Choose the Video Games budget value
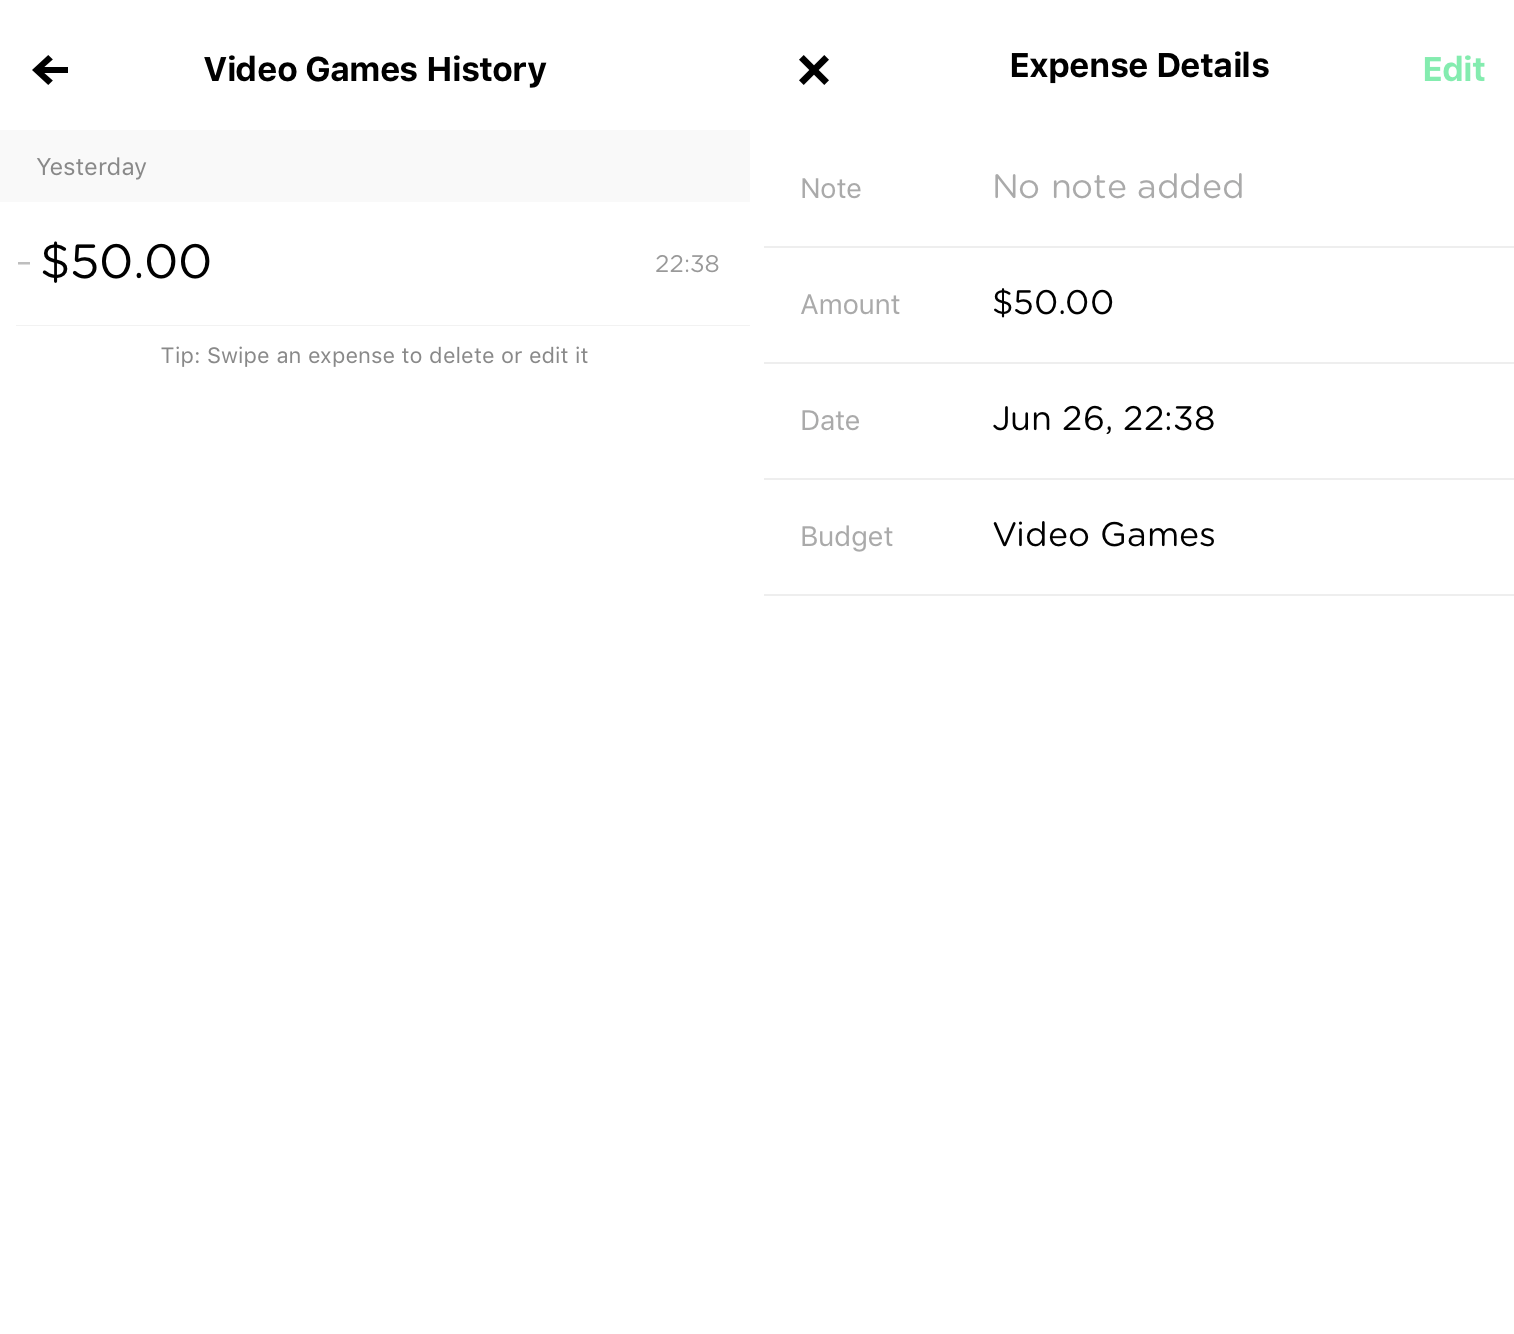This screenshot has height=1334, width=1514. [1103, 535]
